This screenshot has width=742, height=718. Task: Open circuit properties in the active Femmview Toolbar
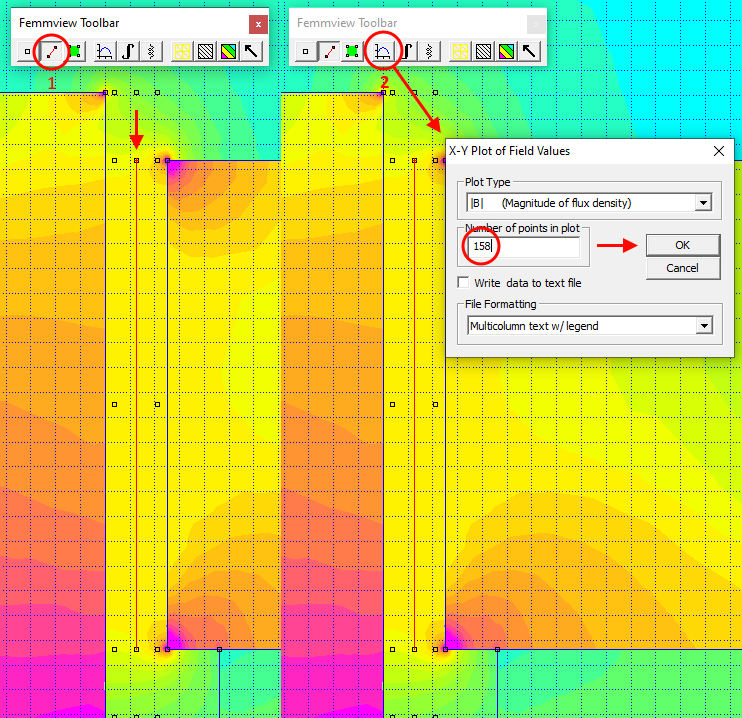(x=151, y=52)
